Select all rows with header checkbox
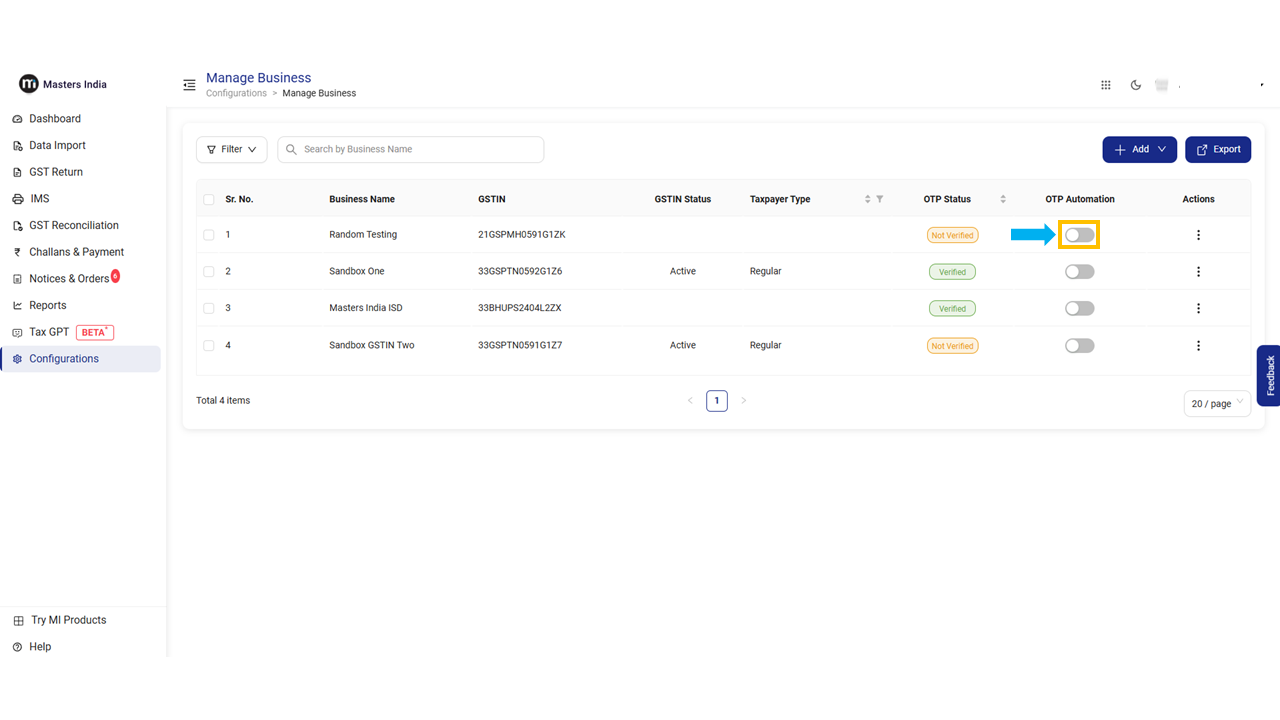This screenshot has height=720, width=1280. pos(209,199)
